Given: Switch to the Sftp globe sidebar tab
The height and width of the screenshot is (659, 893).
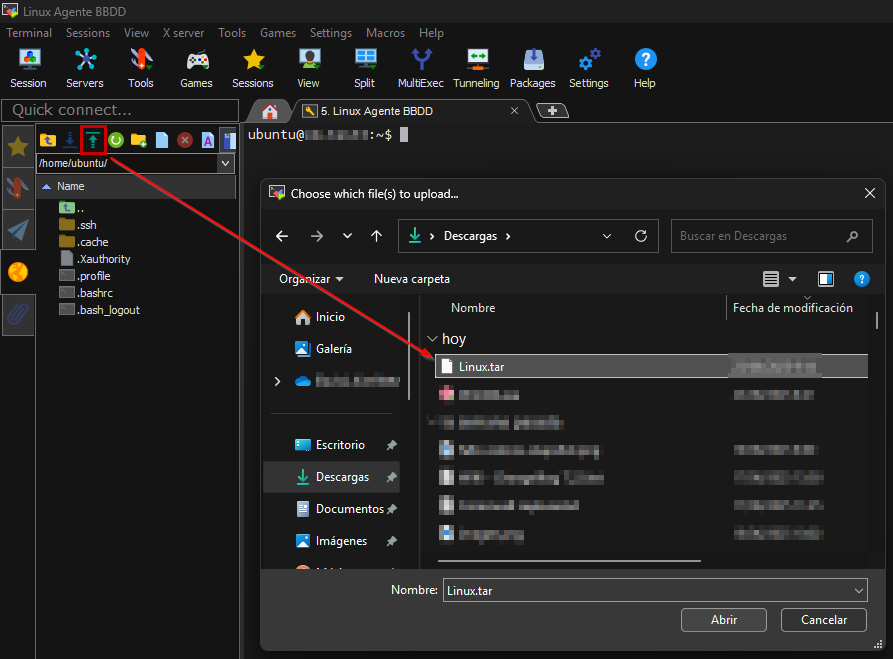Looking at the screenshot, I should pos(17,271).
